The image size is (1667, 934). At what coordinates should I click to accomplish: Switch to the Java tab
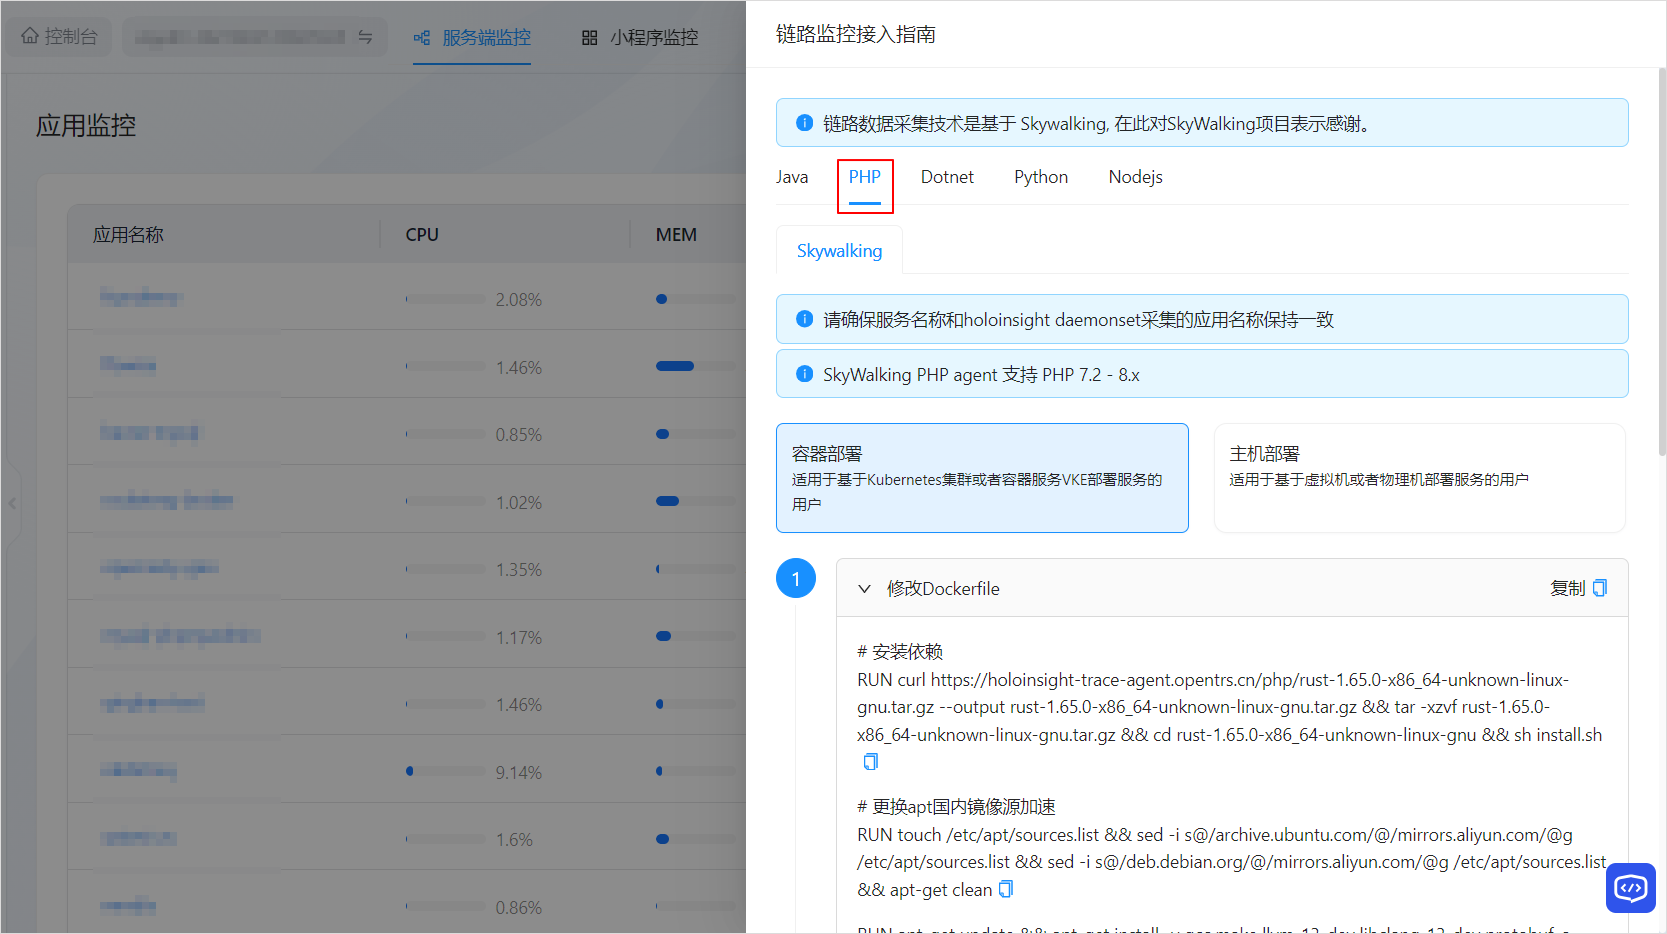pyautogui.click(x=792, y=177)
